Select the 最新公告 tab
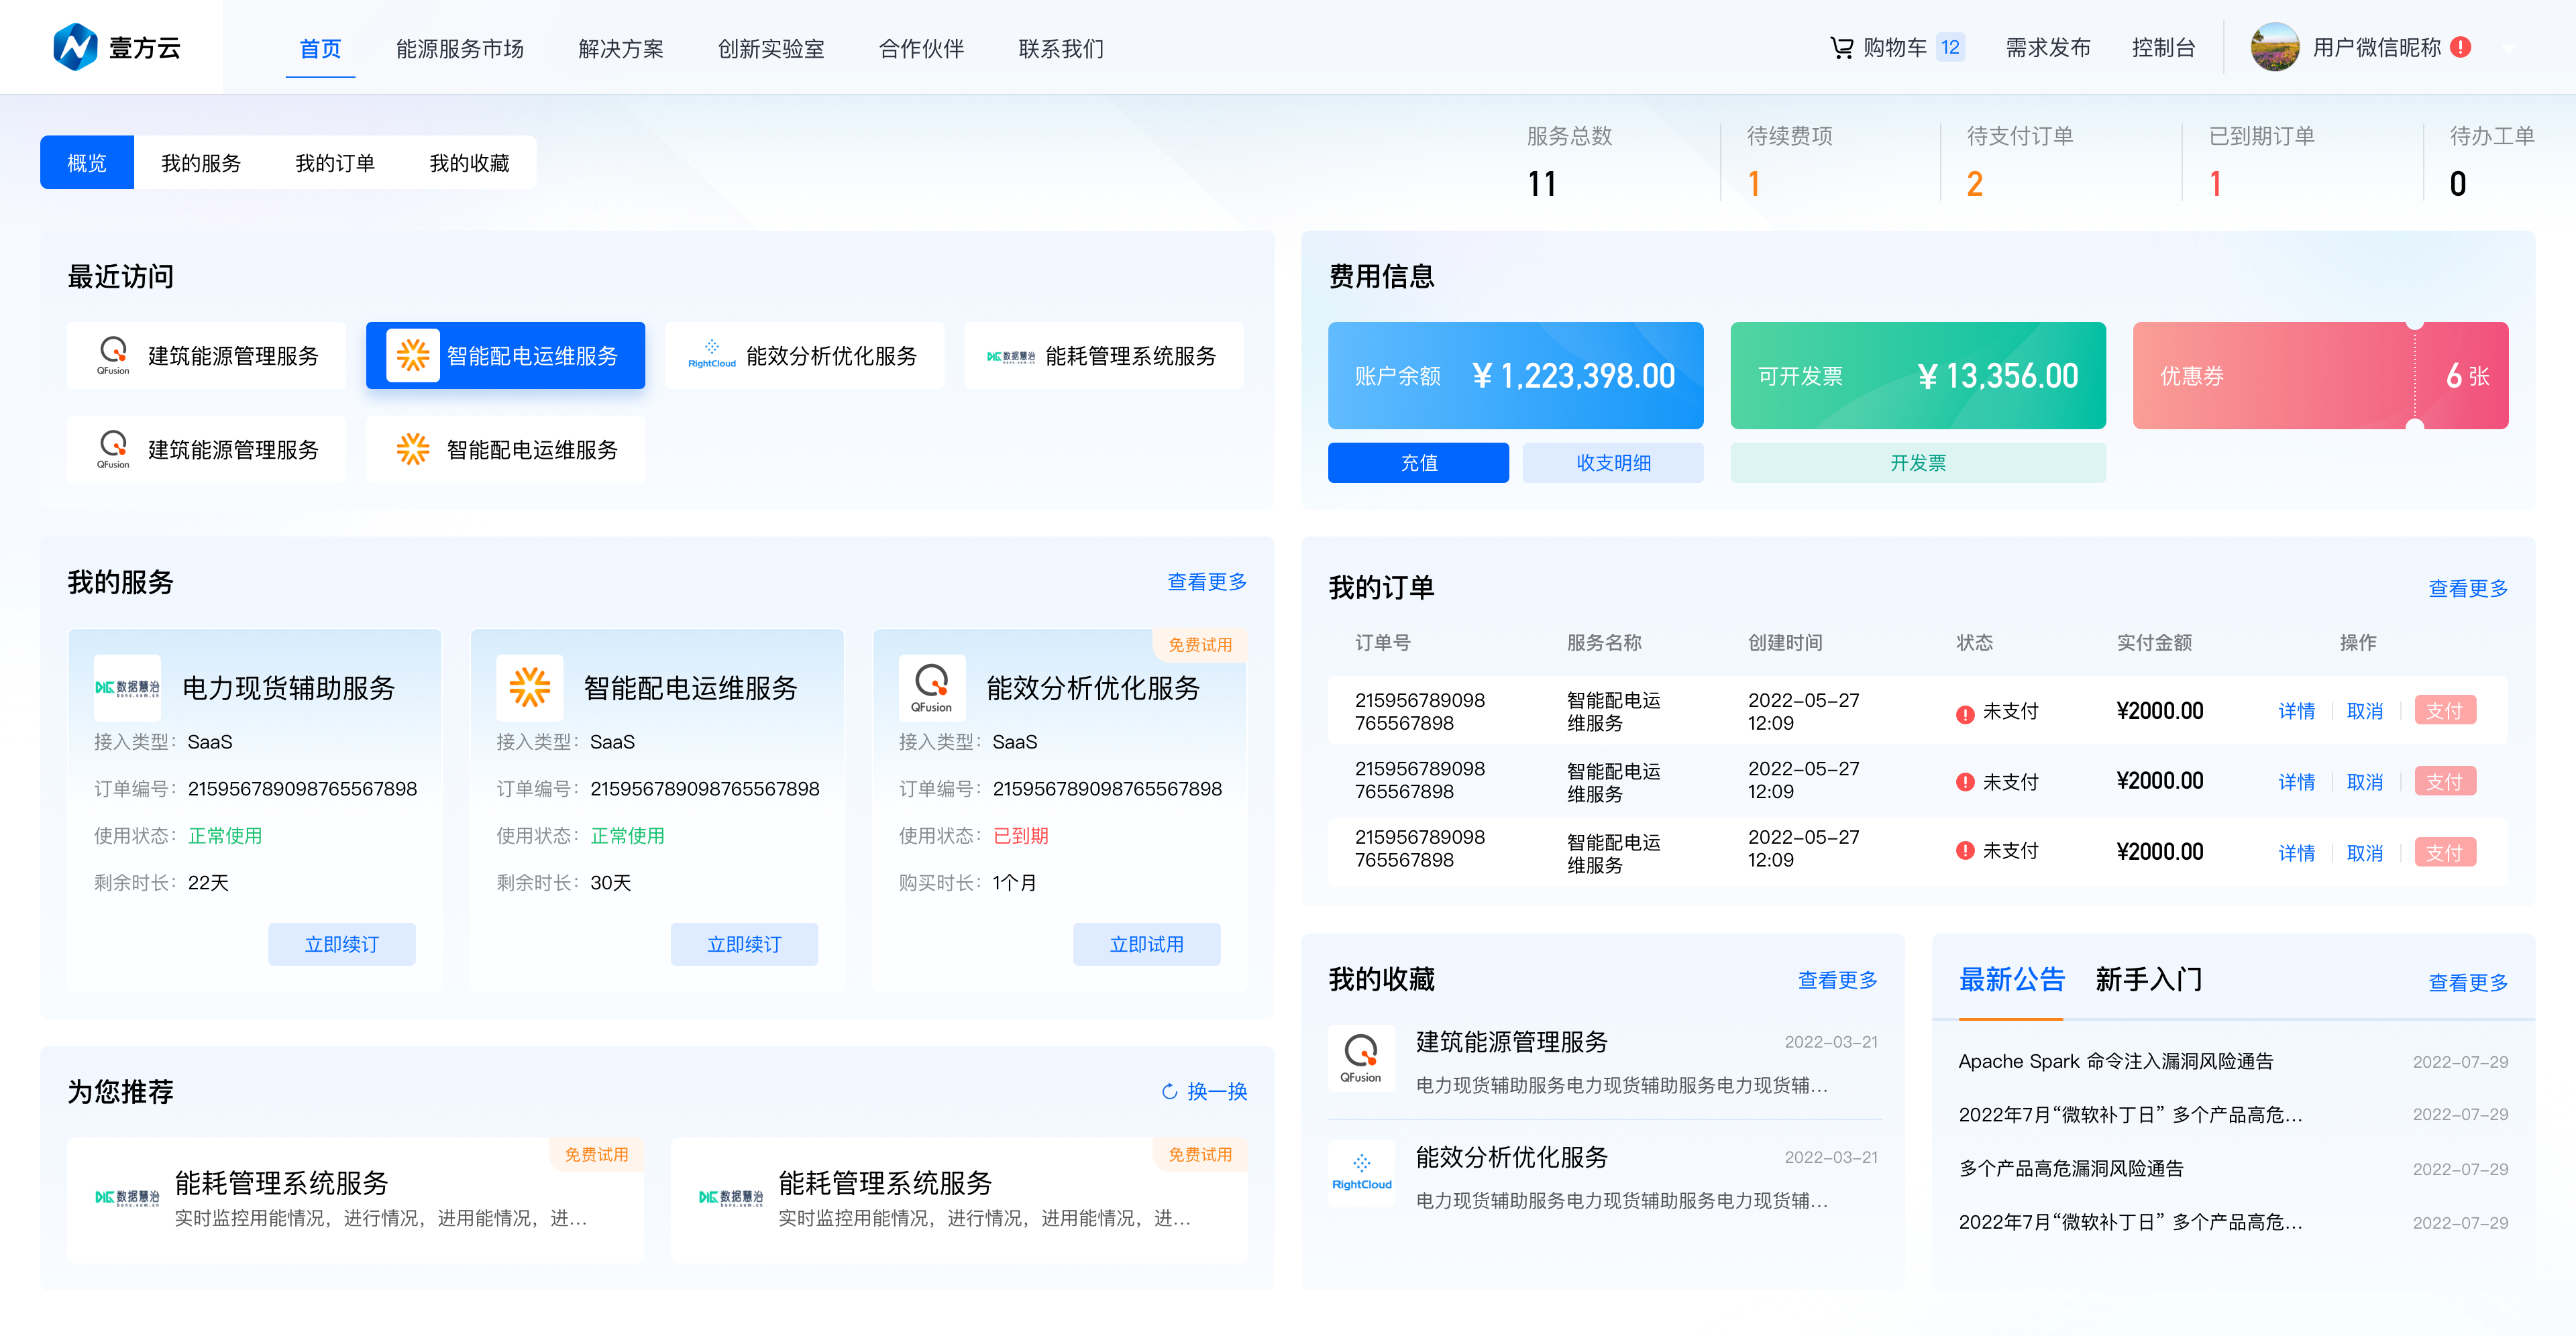2576x1336 pixels. point(2011,980)
